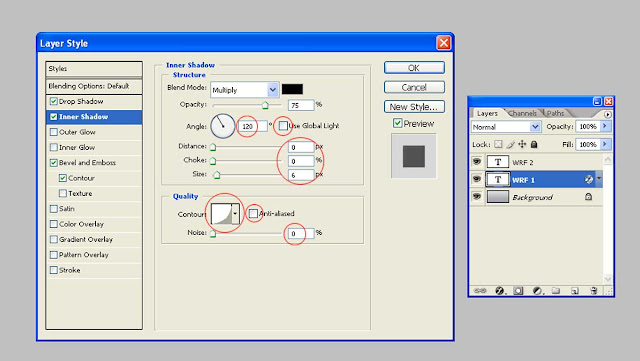Click the contour curve thumbnail
640x361 pixels.
221,214
